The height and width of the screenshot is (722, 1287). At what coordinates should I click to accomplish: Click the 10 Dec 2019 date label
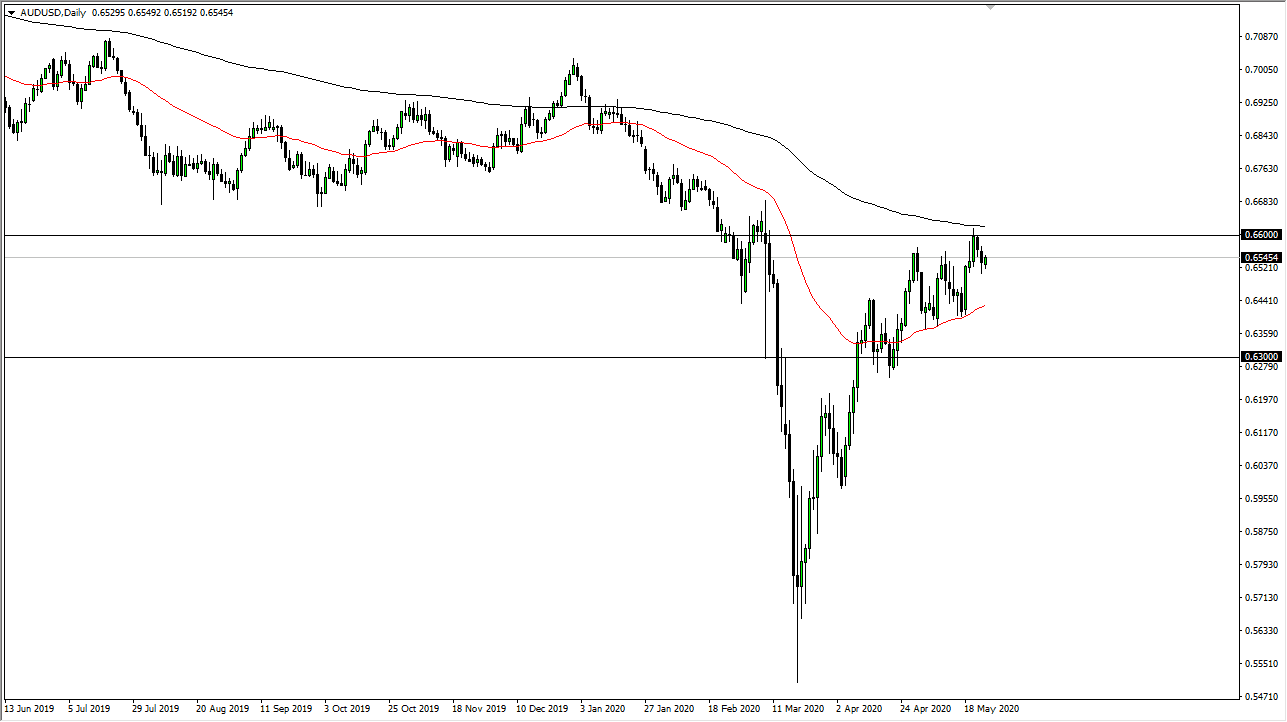542,706
